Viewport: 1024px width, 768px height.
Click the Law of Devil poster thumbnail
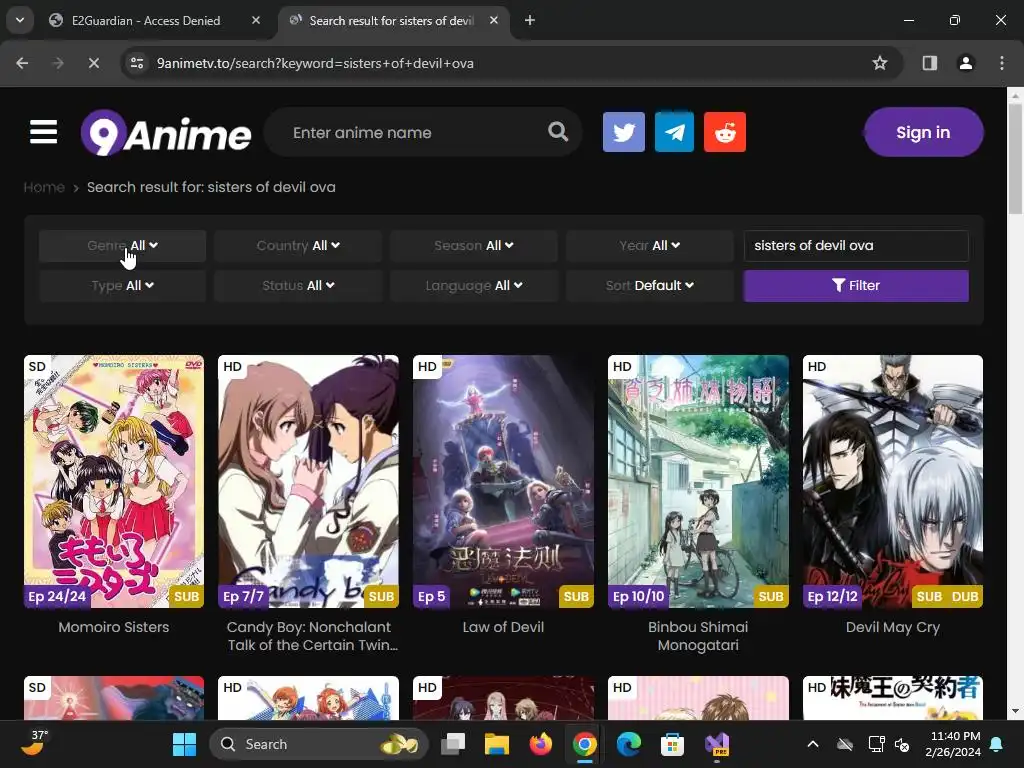click(503, 481)
